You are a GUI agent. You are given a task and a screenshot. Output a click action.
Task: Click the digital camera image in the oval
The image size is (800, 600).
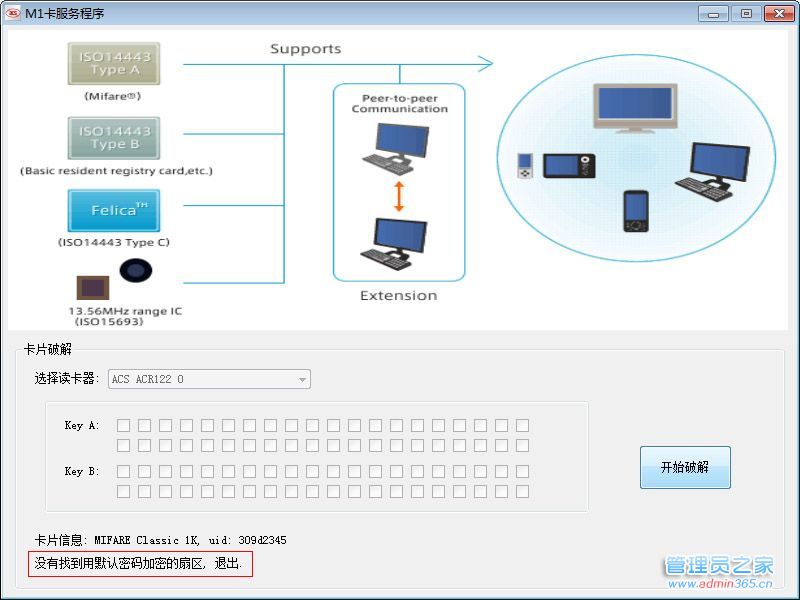pos(569,166)
